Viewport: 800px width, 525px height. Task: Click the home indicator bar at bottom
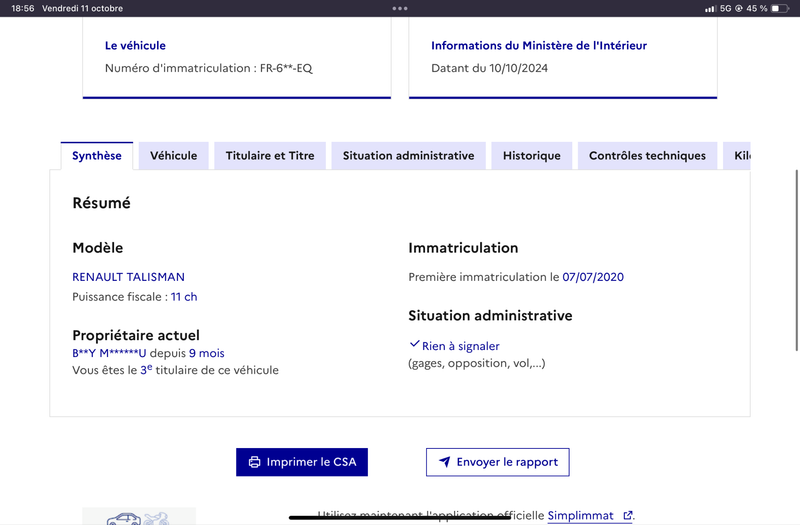[400, 518]
